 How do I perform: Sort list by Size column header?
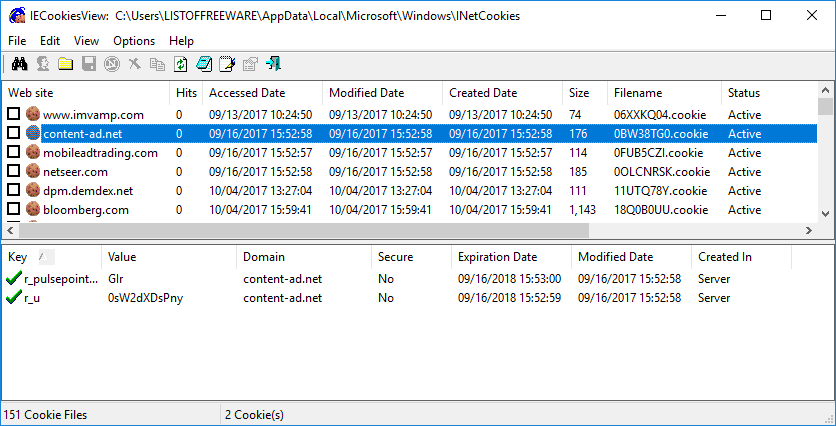pos(585,93)
